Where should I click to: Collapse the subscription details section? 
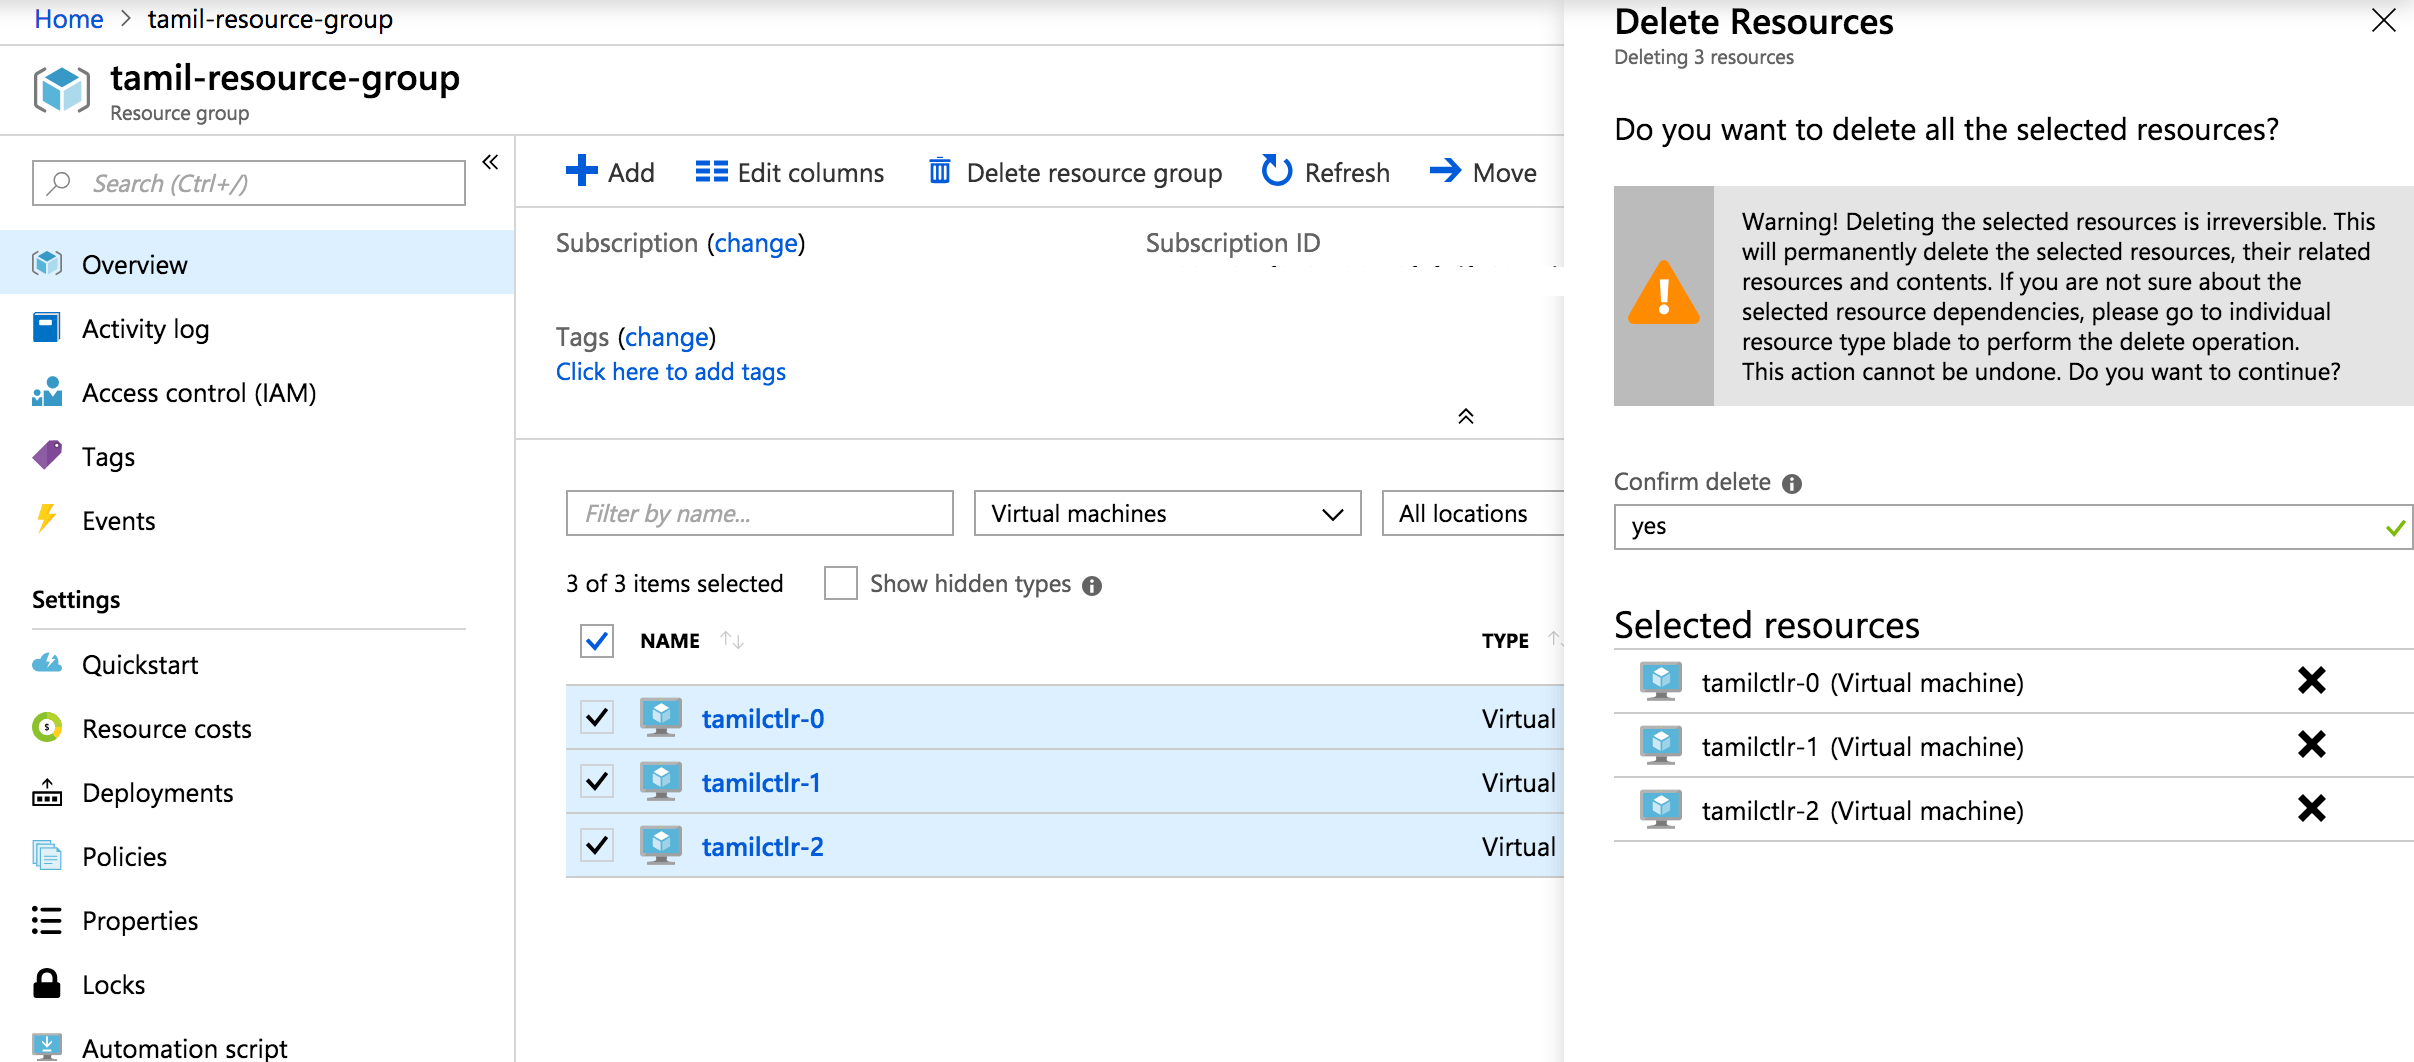pos(1465,416)
